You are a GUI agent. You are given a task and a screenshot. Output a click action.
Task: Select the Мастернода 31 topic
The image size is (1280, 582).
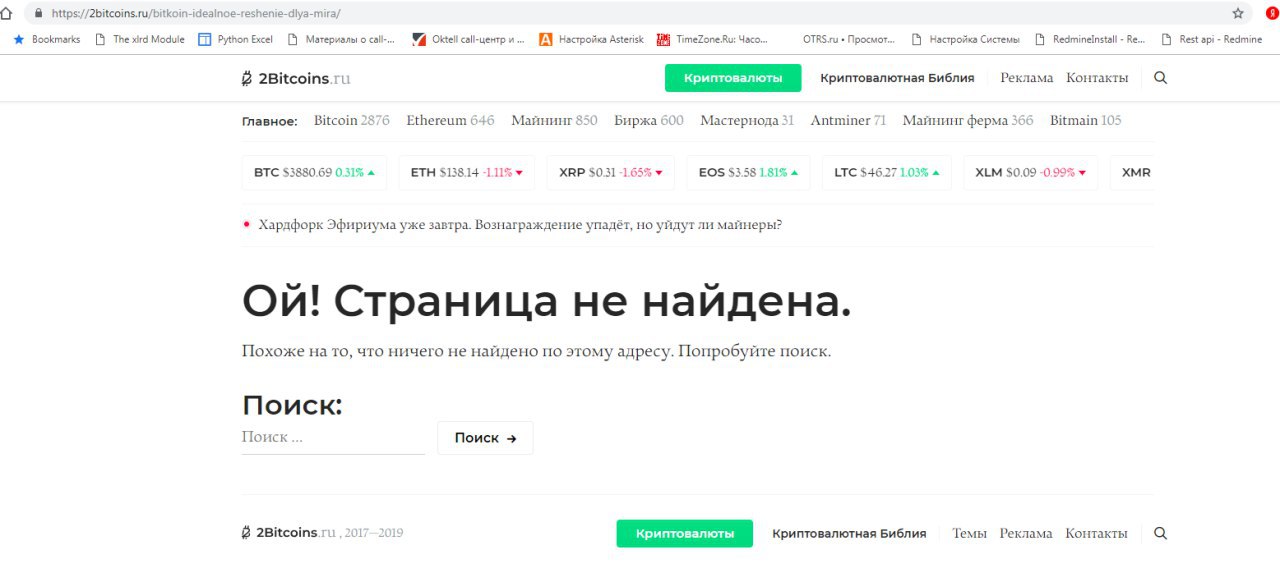pyautogui.click(x=747, y=121)
